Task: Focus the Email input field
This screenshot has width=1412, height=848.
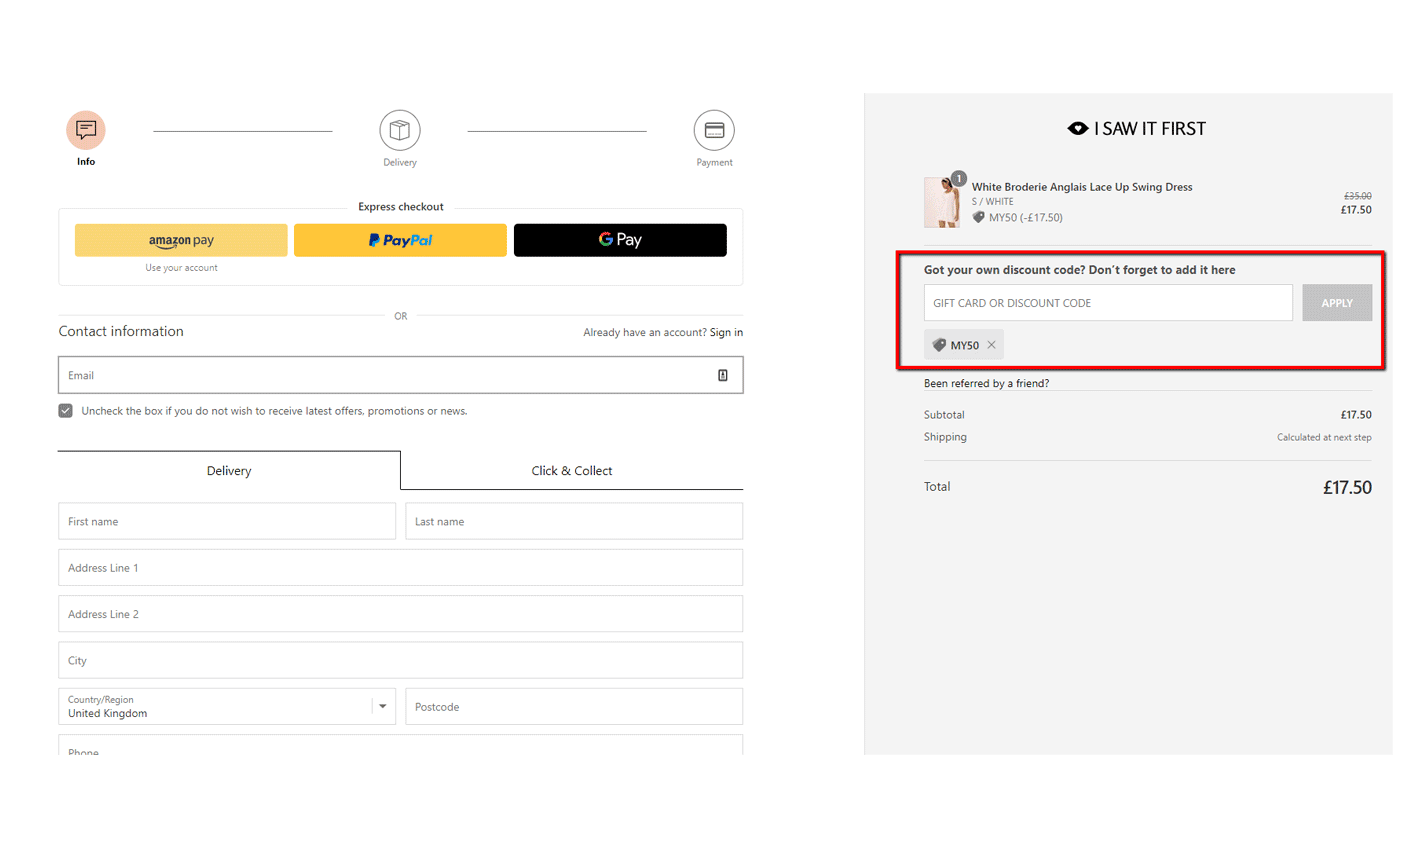Action: coord(401,375)
